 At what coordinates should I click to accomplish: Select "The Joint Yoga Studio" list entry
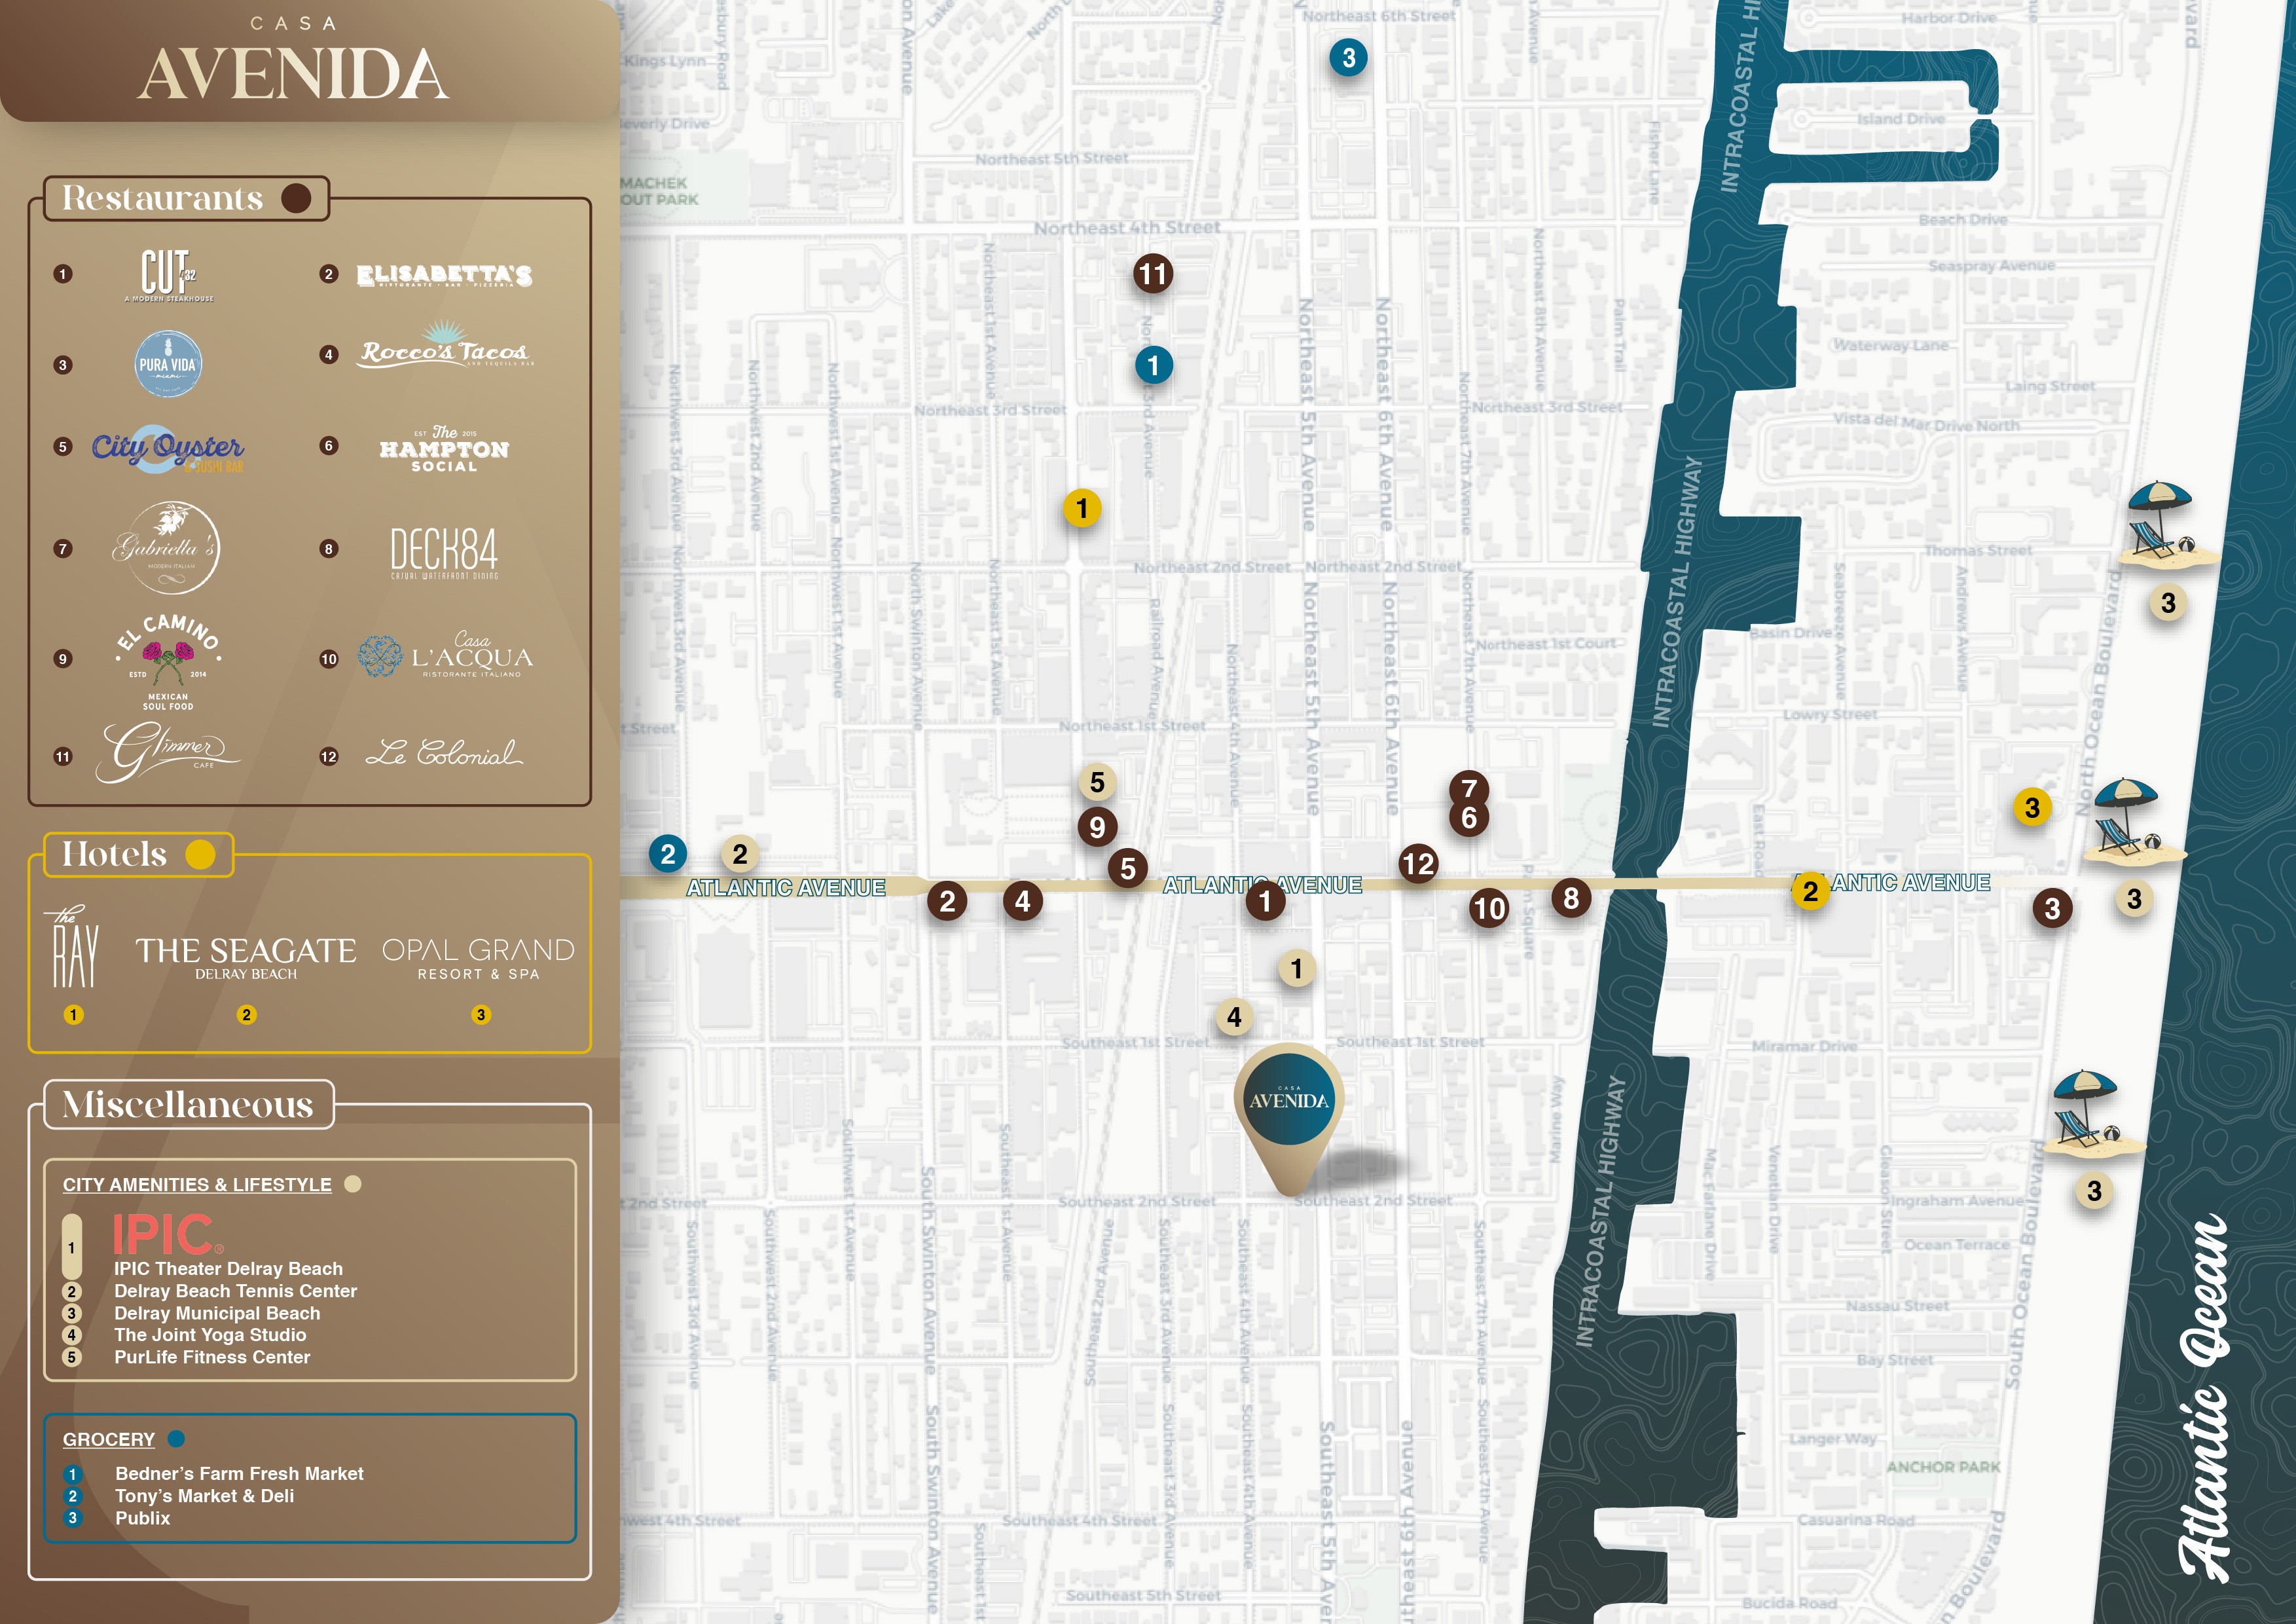pos(210,1335)
